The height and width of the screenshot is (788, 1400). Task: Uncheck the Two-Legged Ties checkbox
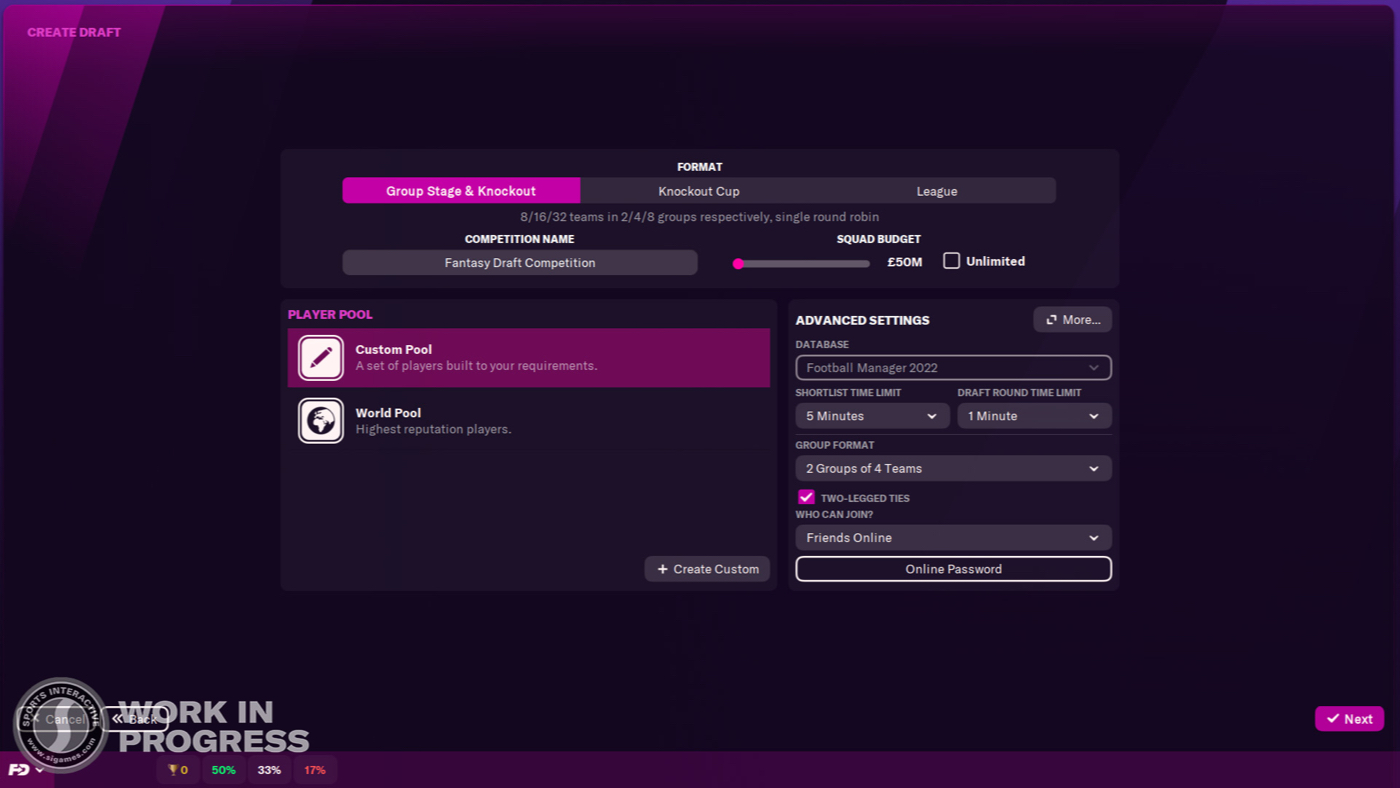pyautogui.click(x=806, y=497)
